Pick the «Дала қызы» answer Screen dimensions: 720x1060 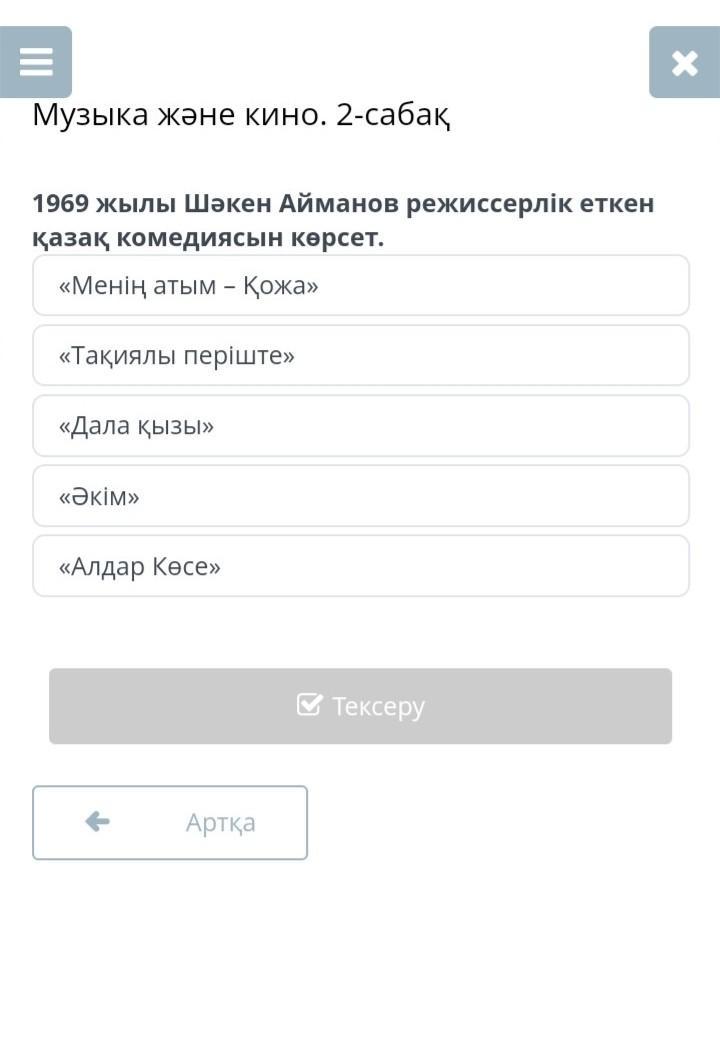coord(360,426)
